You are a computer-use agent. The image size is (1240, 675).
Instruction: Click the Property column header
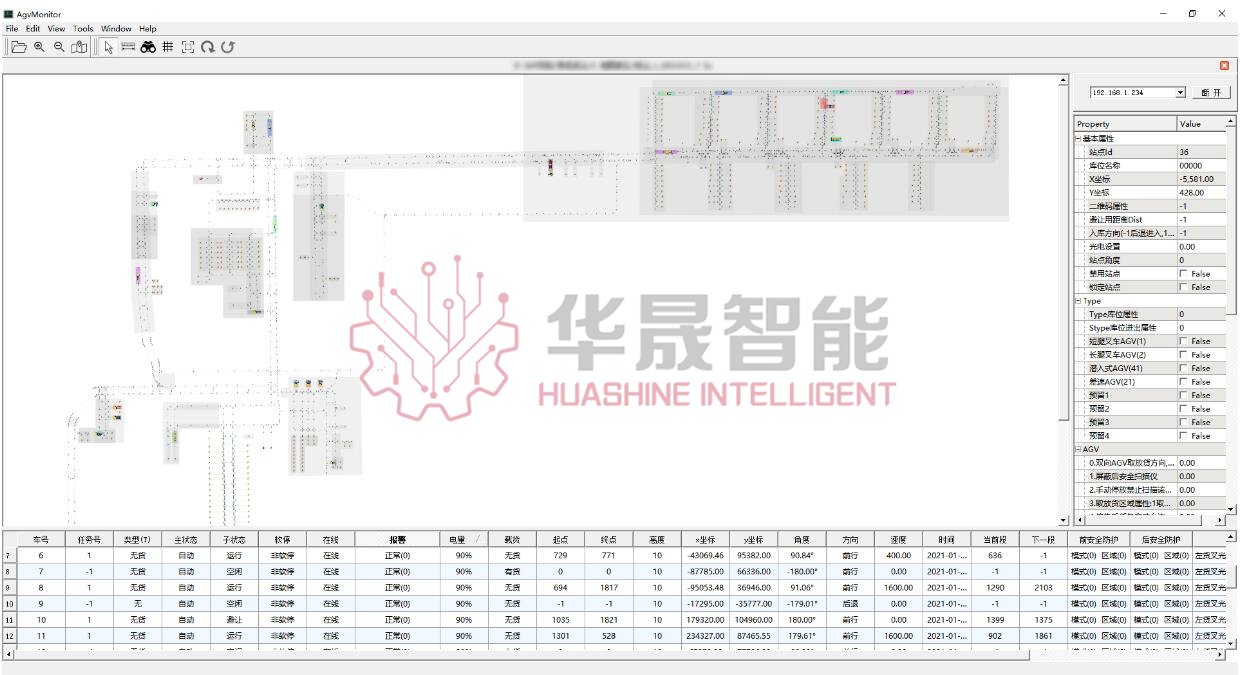pyautogui.click(x=1125, y=124)
